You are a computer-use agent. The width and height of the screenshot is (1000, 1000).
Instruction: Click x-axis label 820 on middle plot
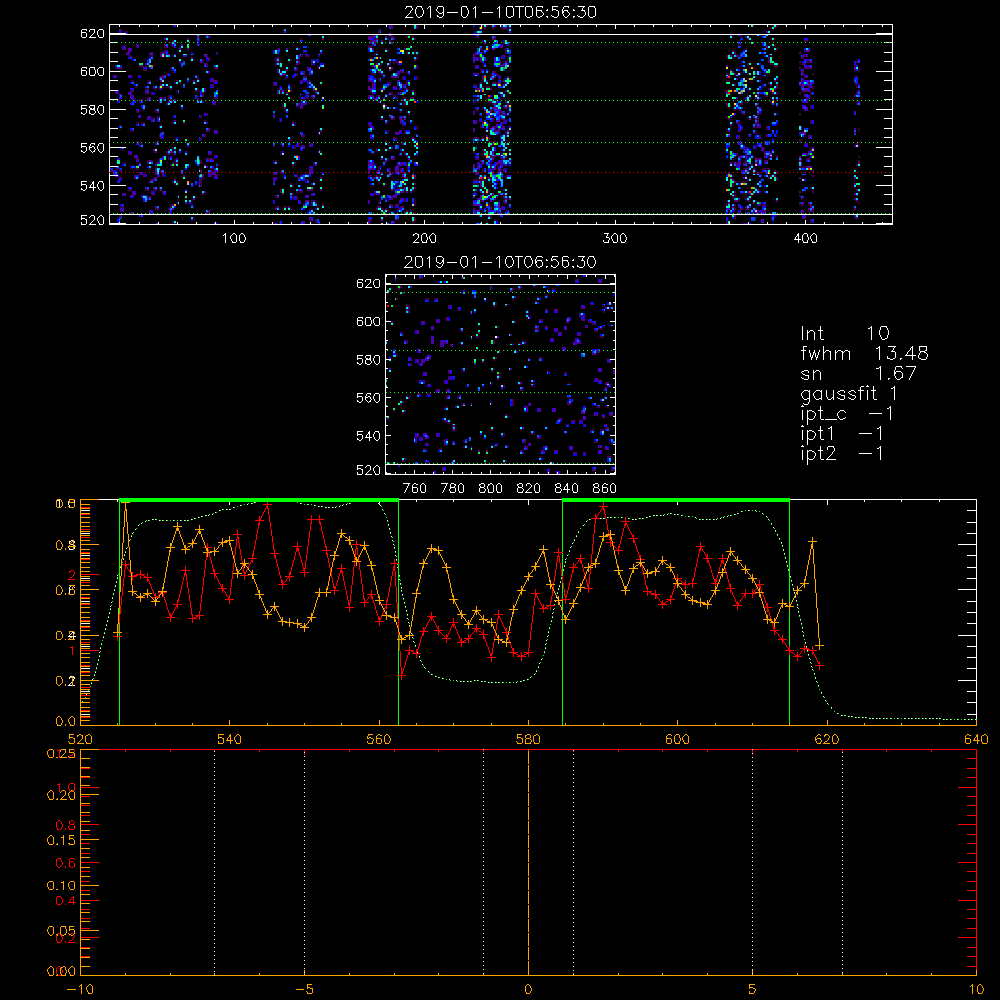click(x=528, y=489)
